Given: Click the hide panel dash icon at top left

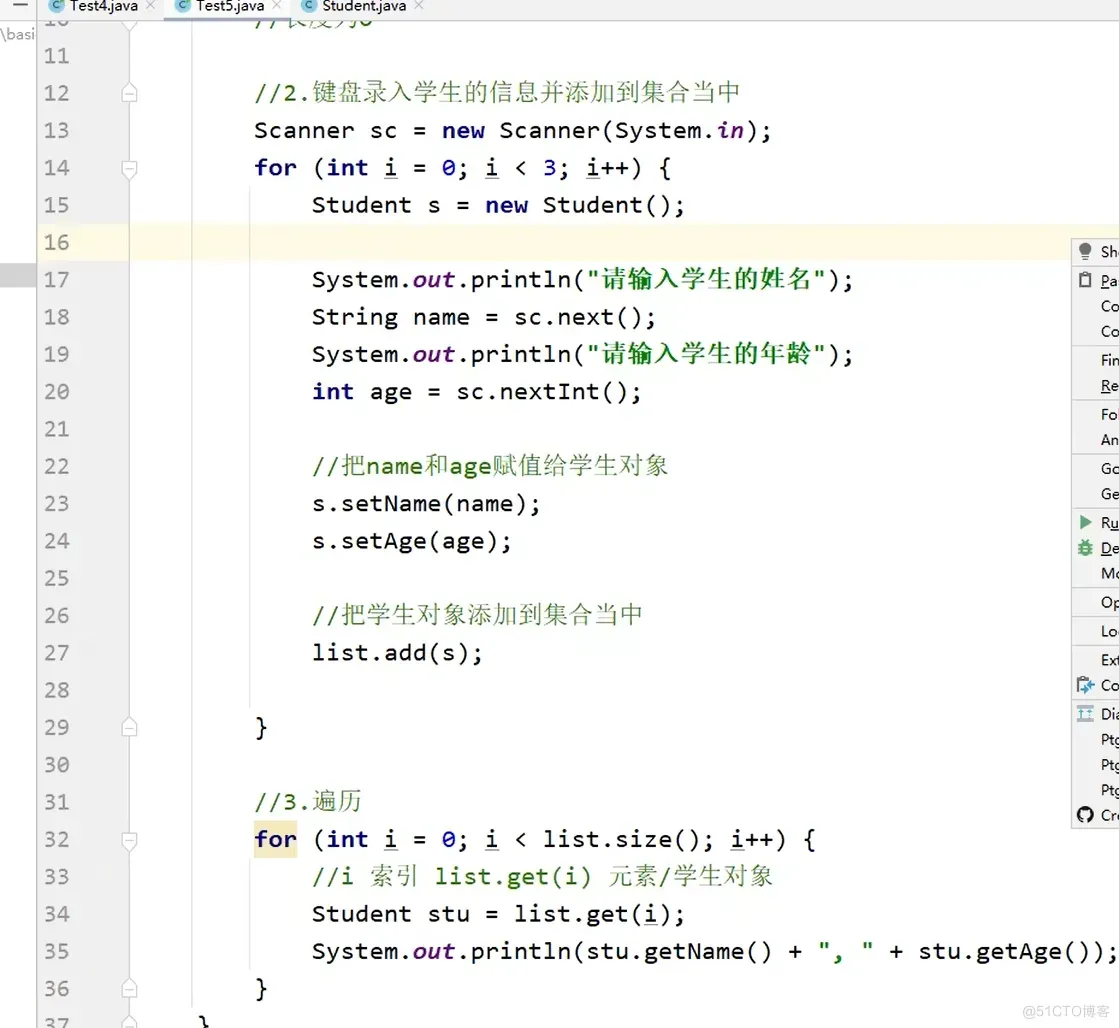Looking at the screenshot, I should pyautogui.click(x=21, y=4).
